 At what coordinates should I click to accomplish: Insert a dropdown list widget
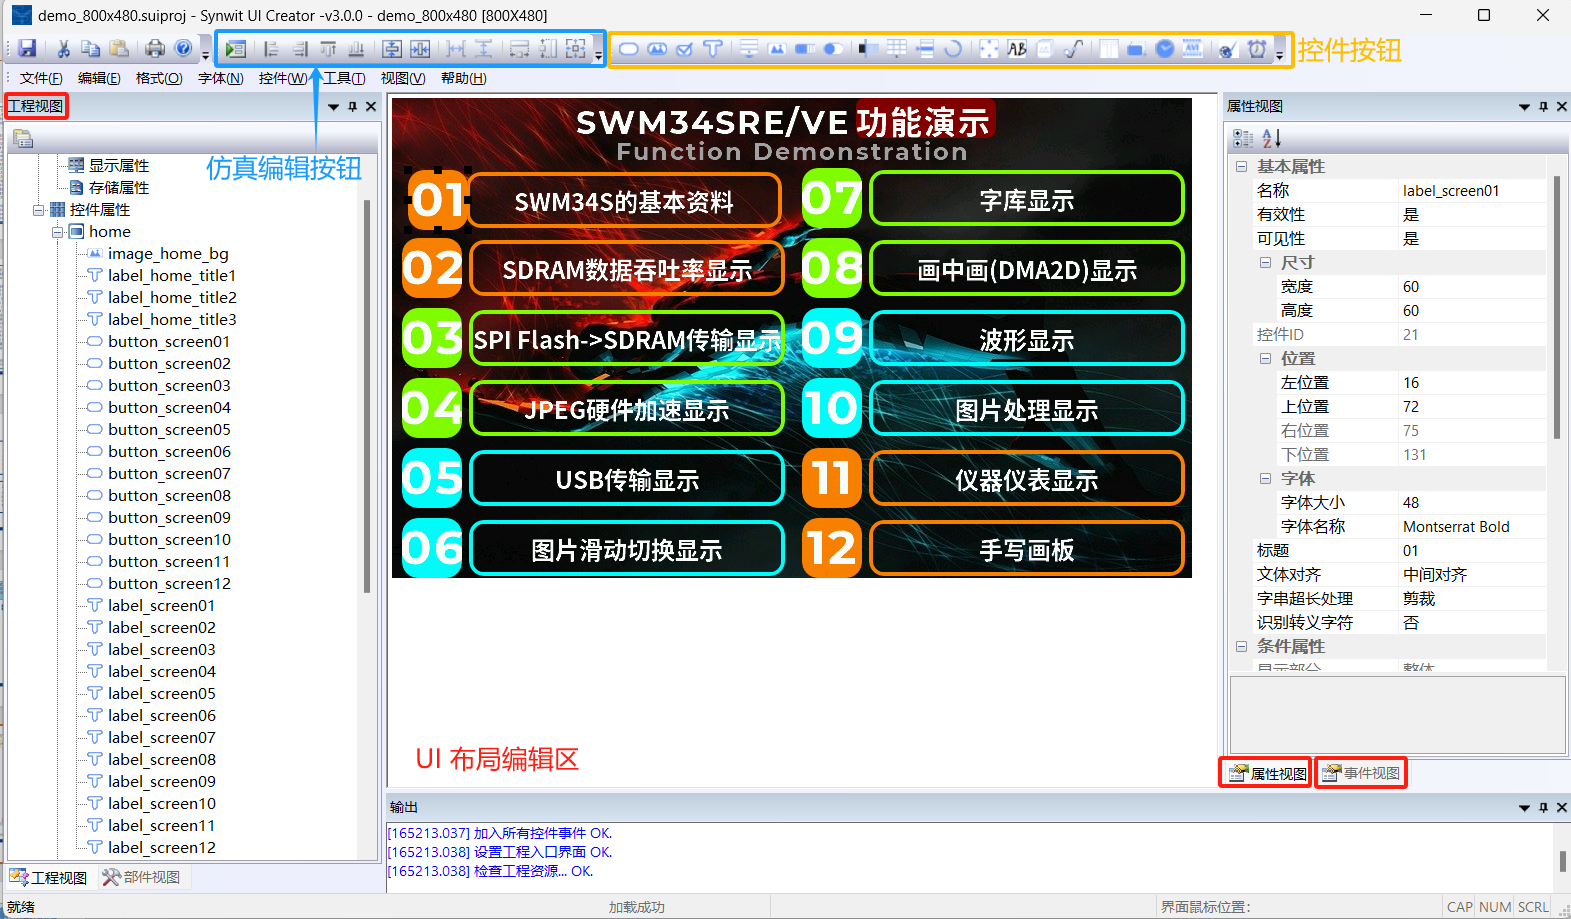coord(749,48)
